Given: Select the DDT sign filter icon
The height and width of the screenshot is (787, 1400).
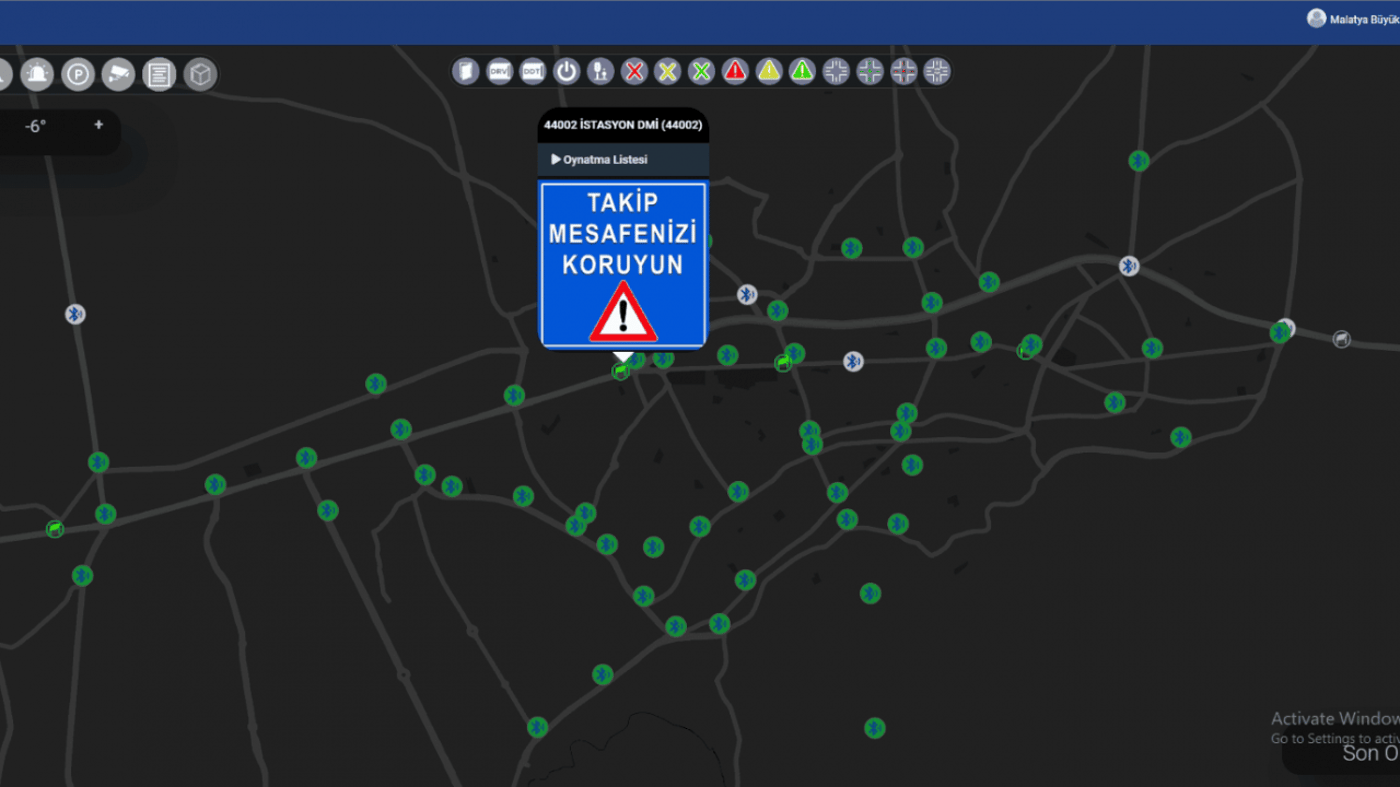Looking at the screenshot, I should (533, 71).
